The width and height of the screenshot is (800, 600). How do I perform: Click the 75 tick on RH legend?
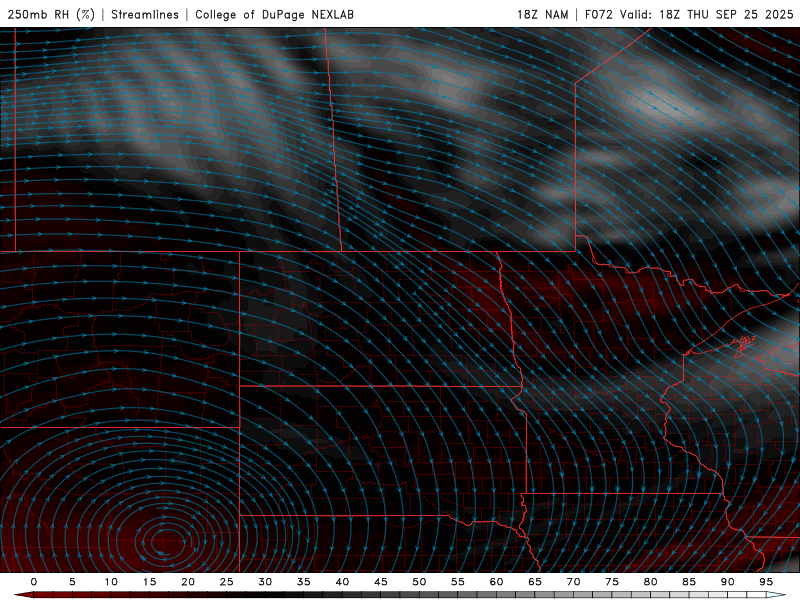[612, 582]
